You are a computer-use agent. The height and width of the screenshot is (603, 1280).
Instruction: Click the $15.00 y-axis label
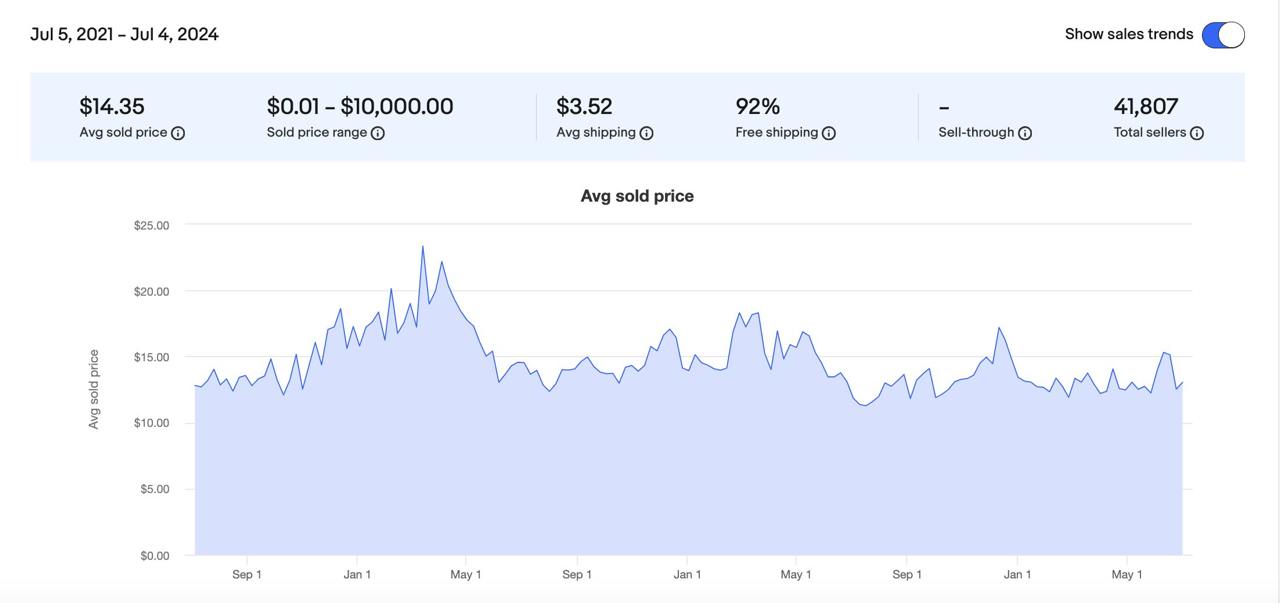151,358
